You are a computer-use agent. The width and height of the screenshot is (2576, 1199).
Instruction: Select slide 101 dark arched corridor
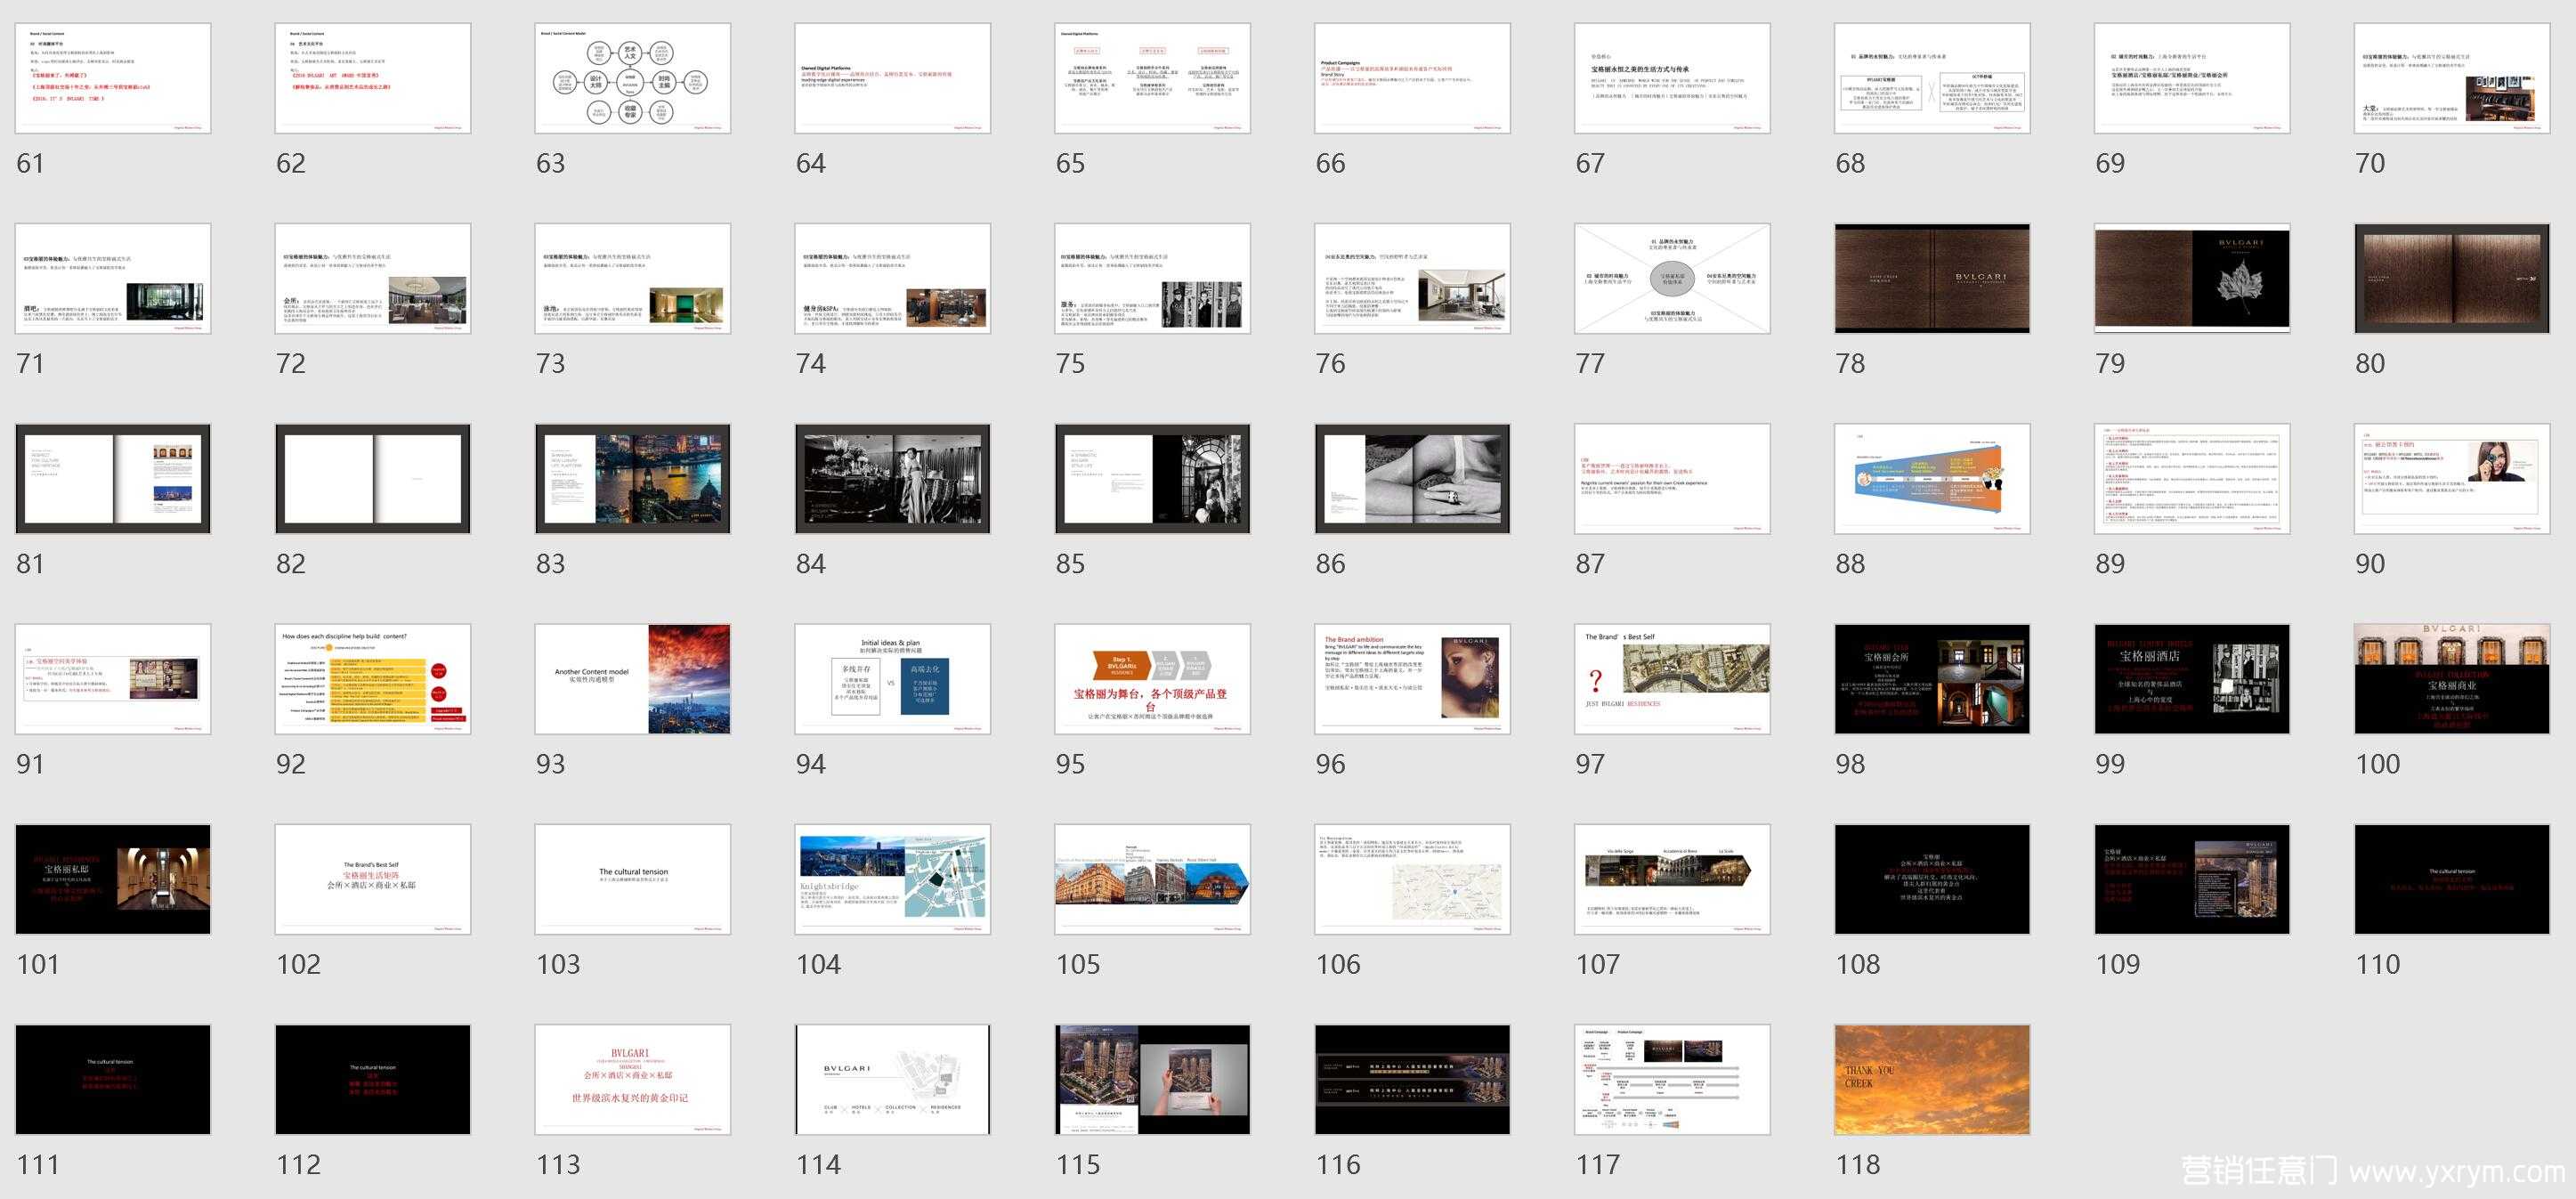tap(113, 879)
